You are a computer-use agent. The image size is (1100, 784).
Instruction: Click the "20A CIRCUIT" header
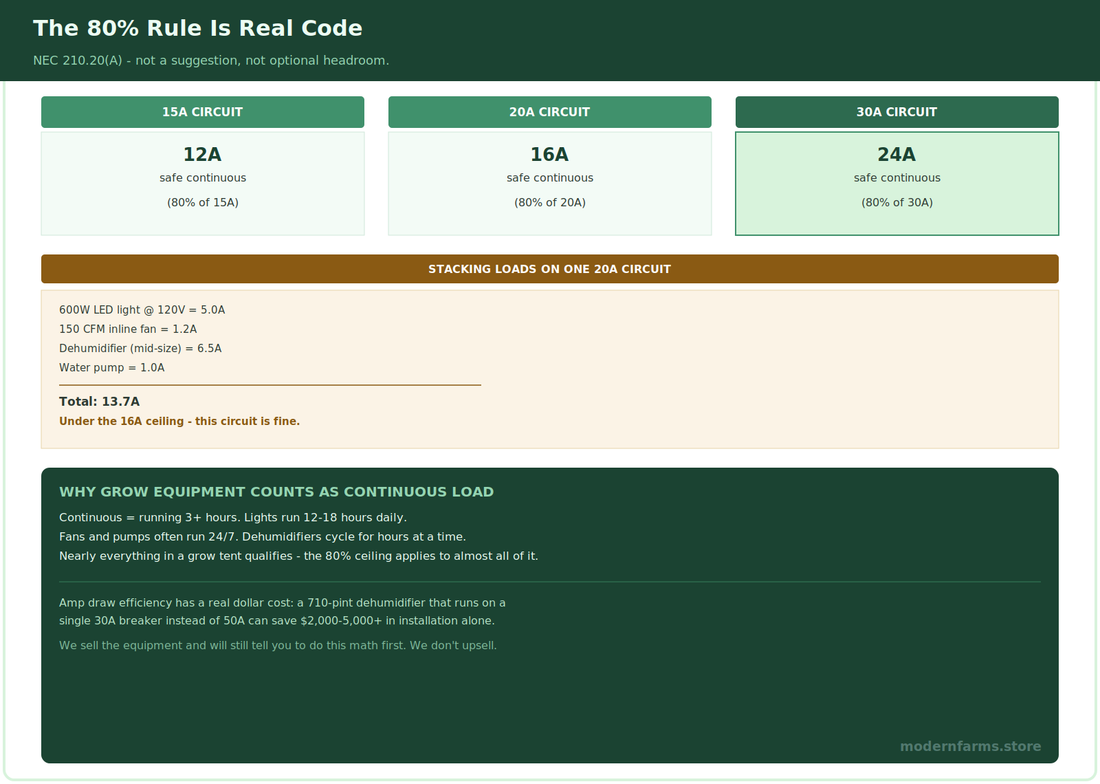(x=550, y=112)
